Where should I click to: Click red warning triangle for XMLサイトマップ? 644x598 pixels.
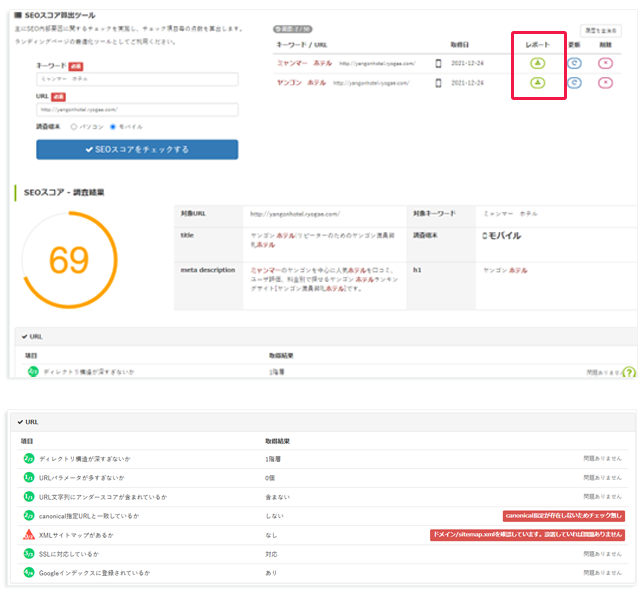[x=29, y=534]
